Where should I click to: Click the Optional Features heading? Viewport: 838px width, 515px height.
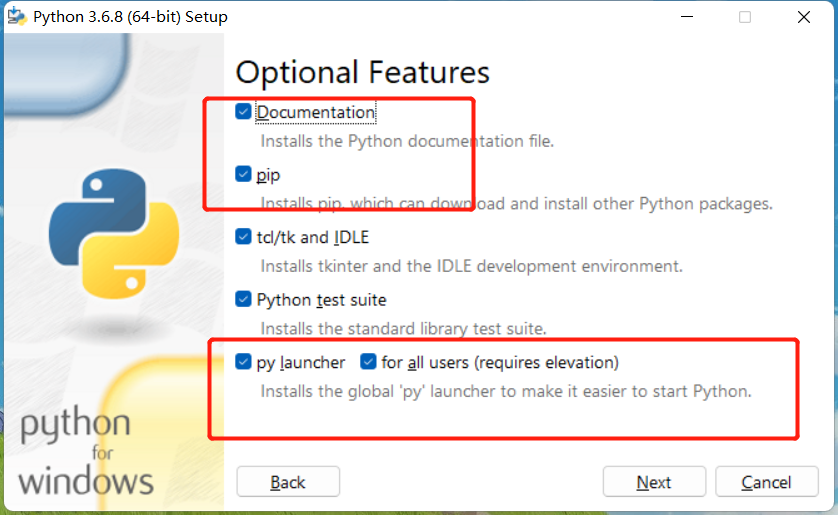[x=362, y=72]
